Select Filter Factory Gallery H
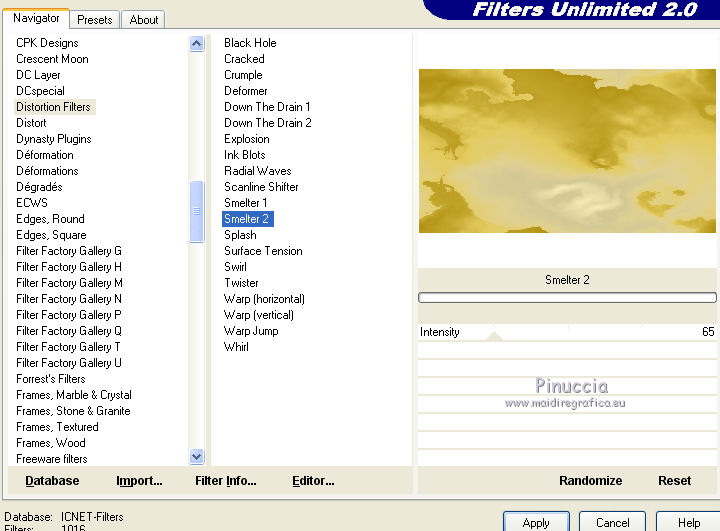The height and width of the screenshot is (531, 720). [x=69, y=267]
